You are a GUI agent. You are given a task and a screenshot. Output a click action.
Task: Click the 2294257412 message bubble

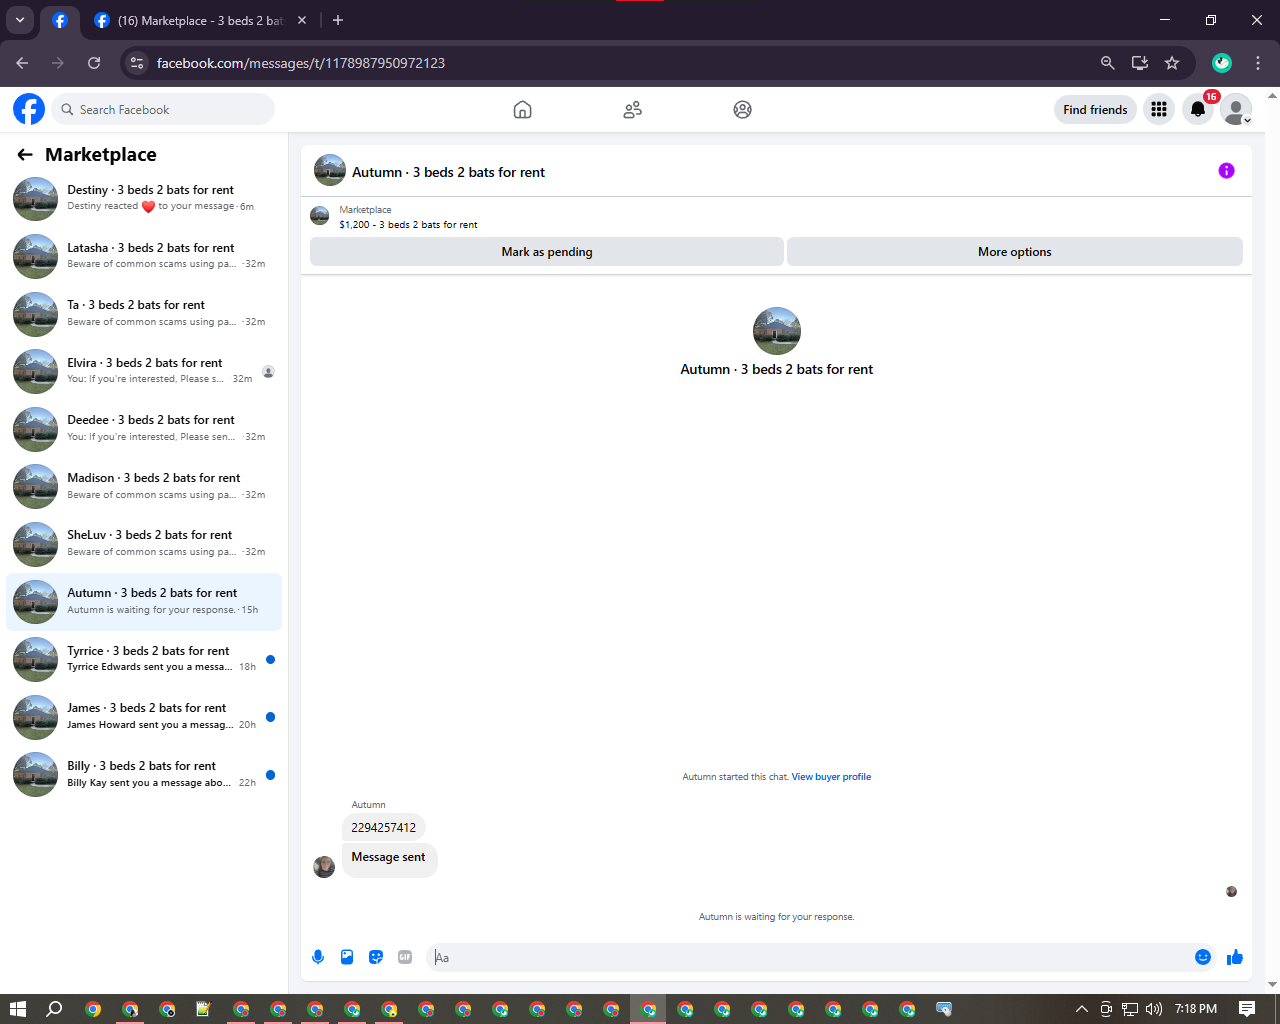pos(384,828)
